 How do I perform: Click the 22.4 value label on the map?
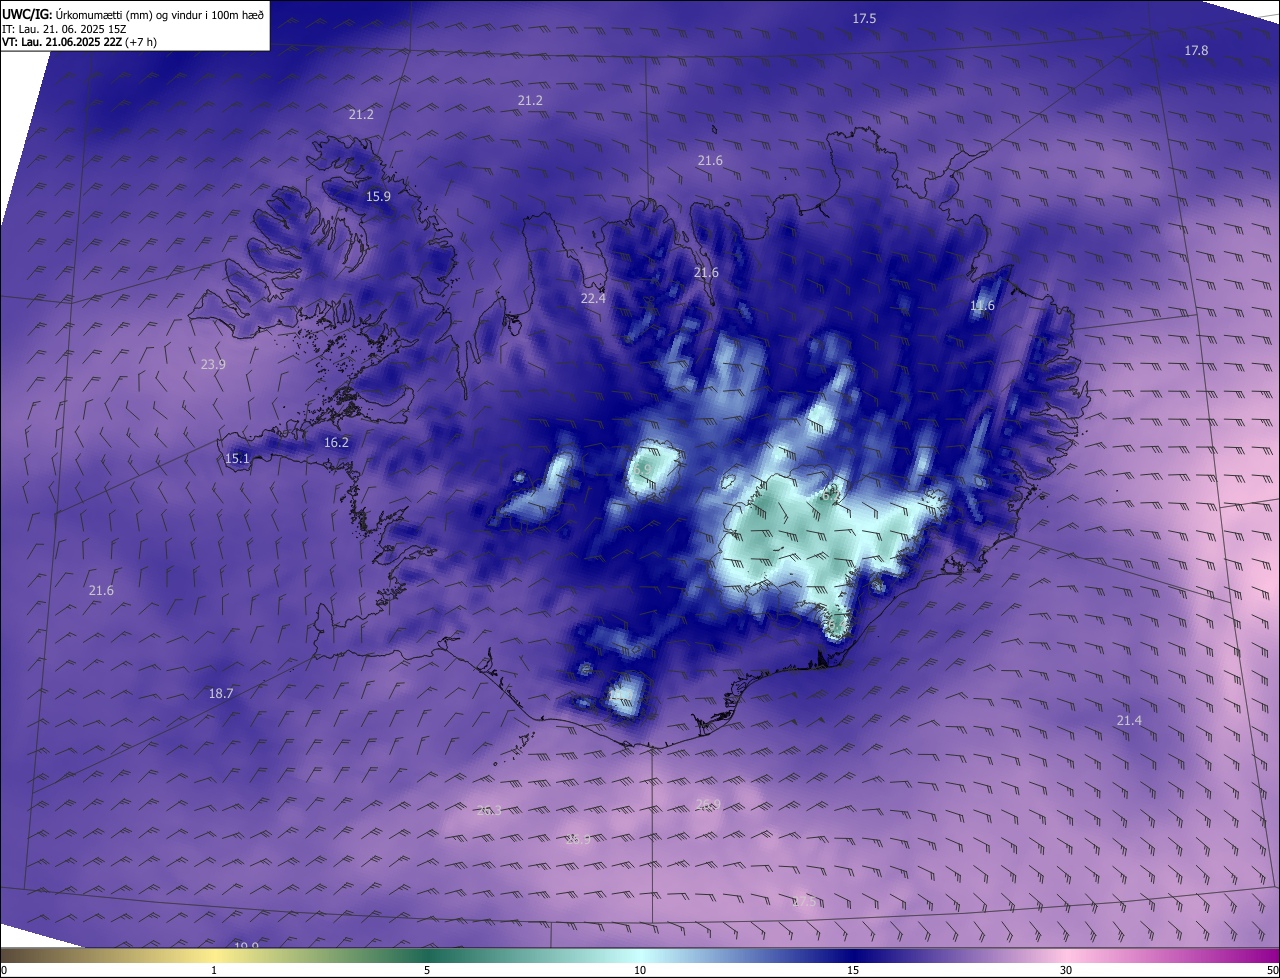point(593,299)
